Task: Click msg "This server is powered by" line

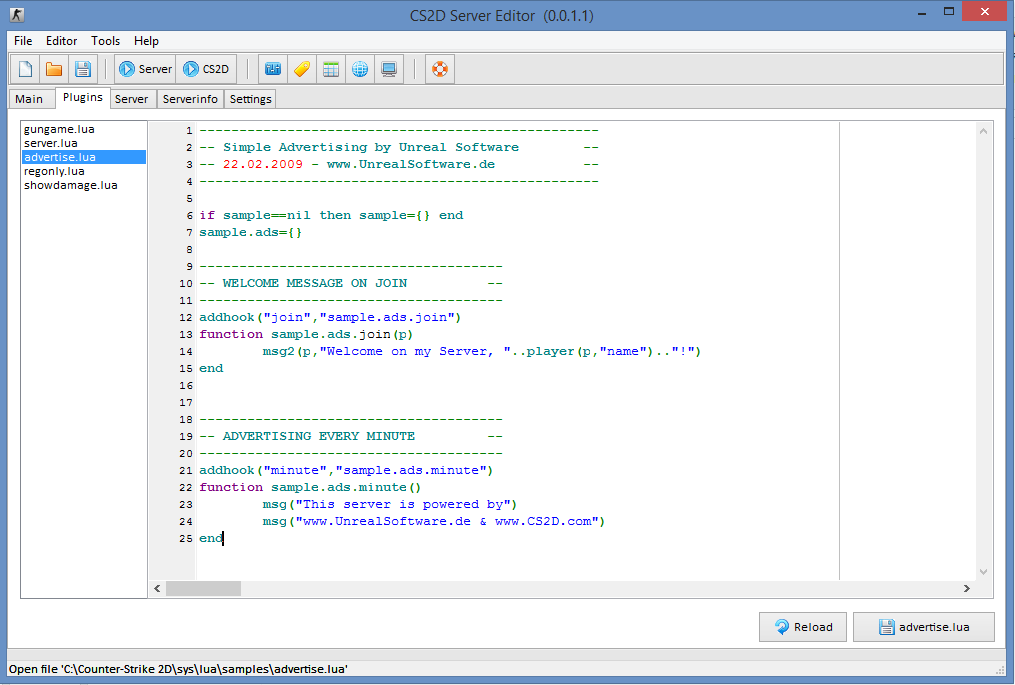Action: tap(390, 504)
